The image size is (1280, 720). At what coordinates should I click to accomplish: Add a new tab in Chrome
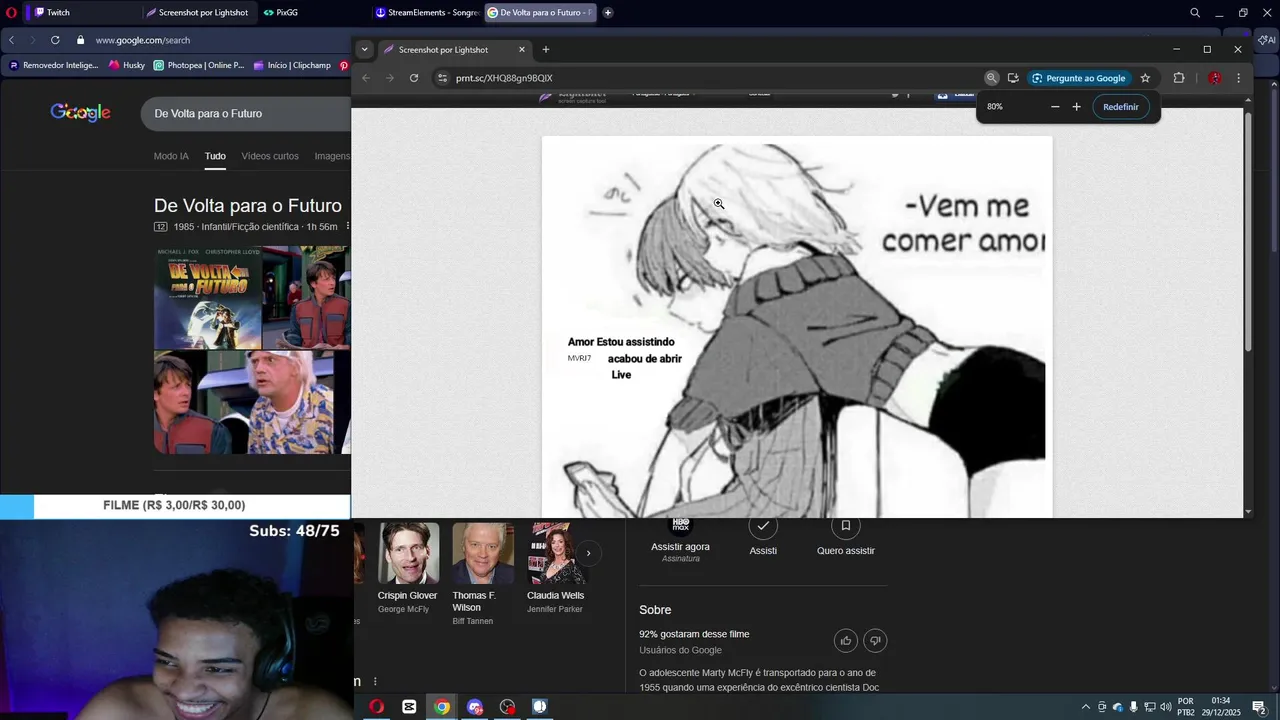click(545, 49)
